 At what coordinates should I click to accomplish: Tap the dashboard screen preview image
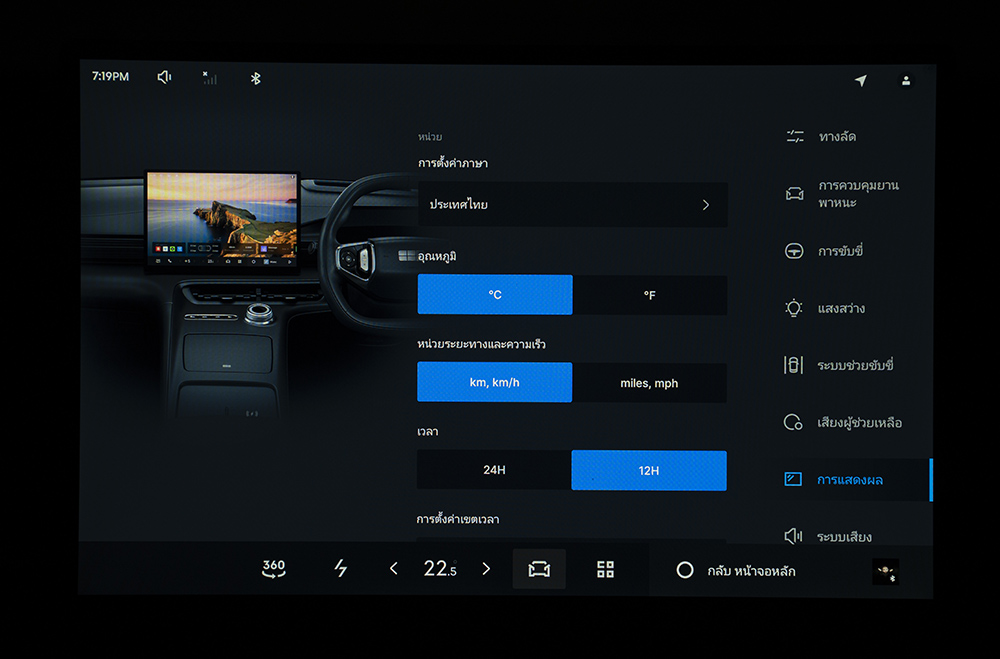[x=223, y=220]
